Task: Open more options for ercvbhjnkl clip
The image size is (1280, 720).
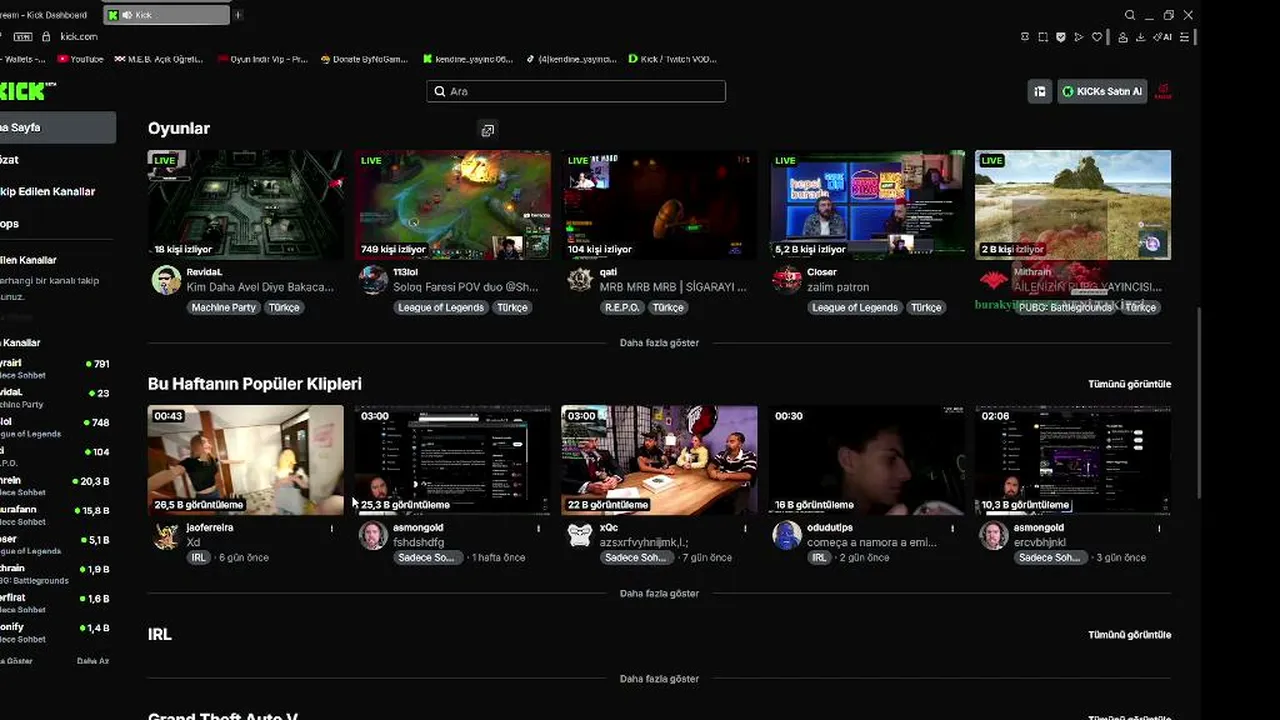Action: click(1159, 528)
